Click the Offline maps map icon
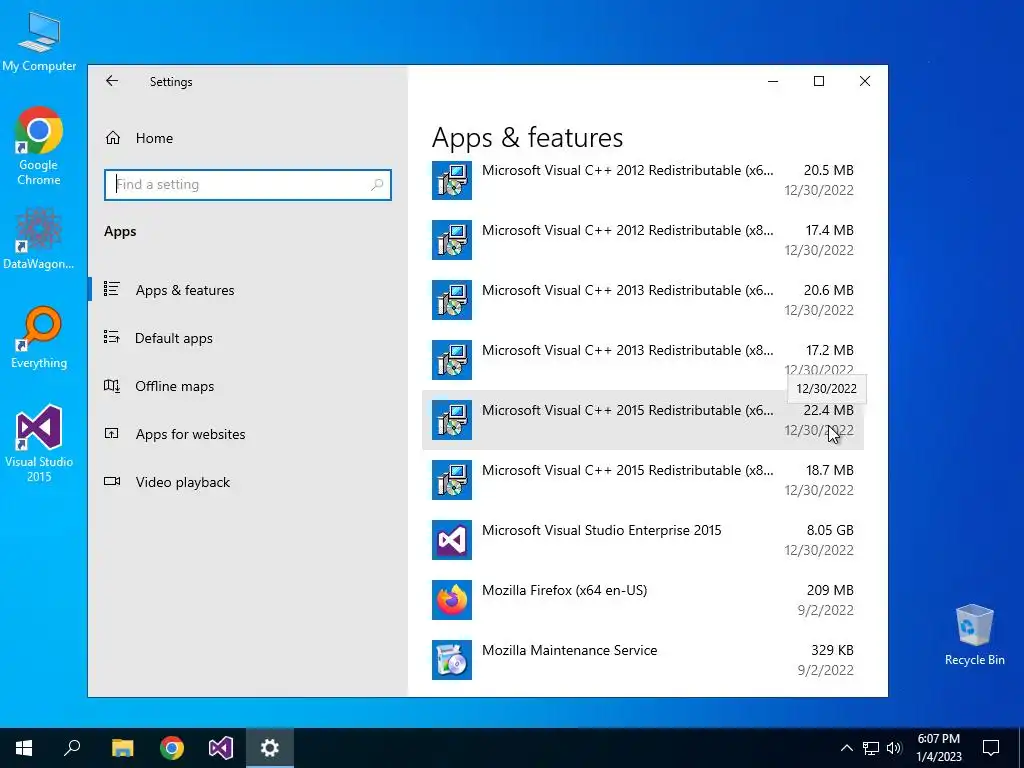 pyautogui.click(x=112, y=385)
